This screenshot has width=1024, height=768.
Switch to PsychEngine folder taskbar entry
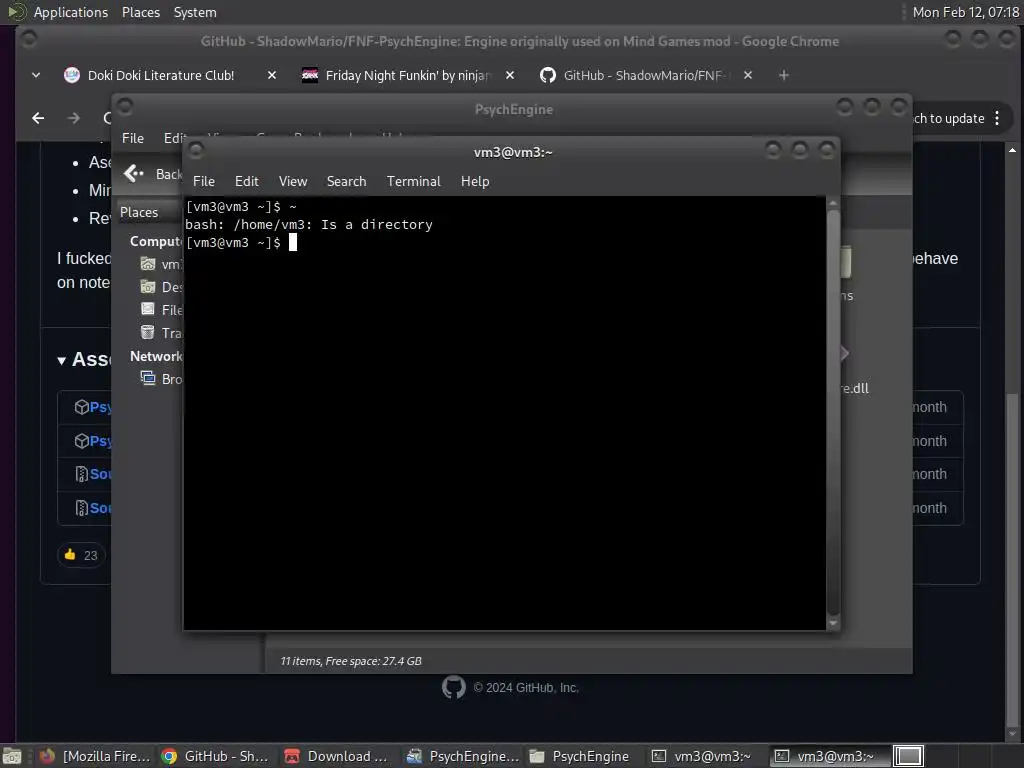[x=581, y=756]
